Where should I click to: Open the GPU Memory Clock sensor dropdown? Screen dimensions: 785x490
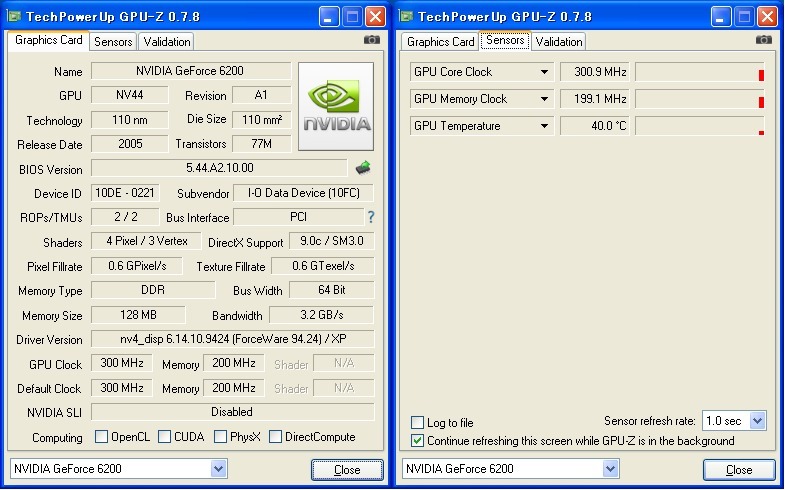pyautogui.click(x=544, y=99)
